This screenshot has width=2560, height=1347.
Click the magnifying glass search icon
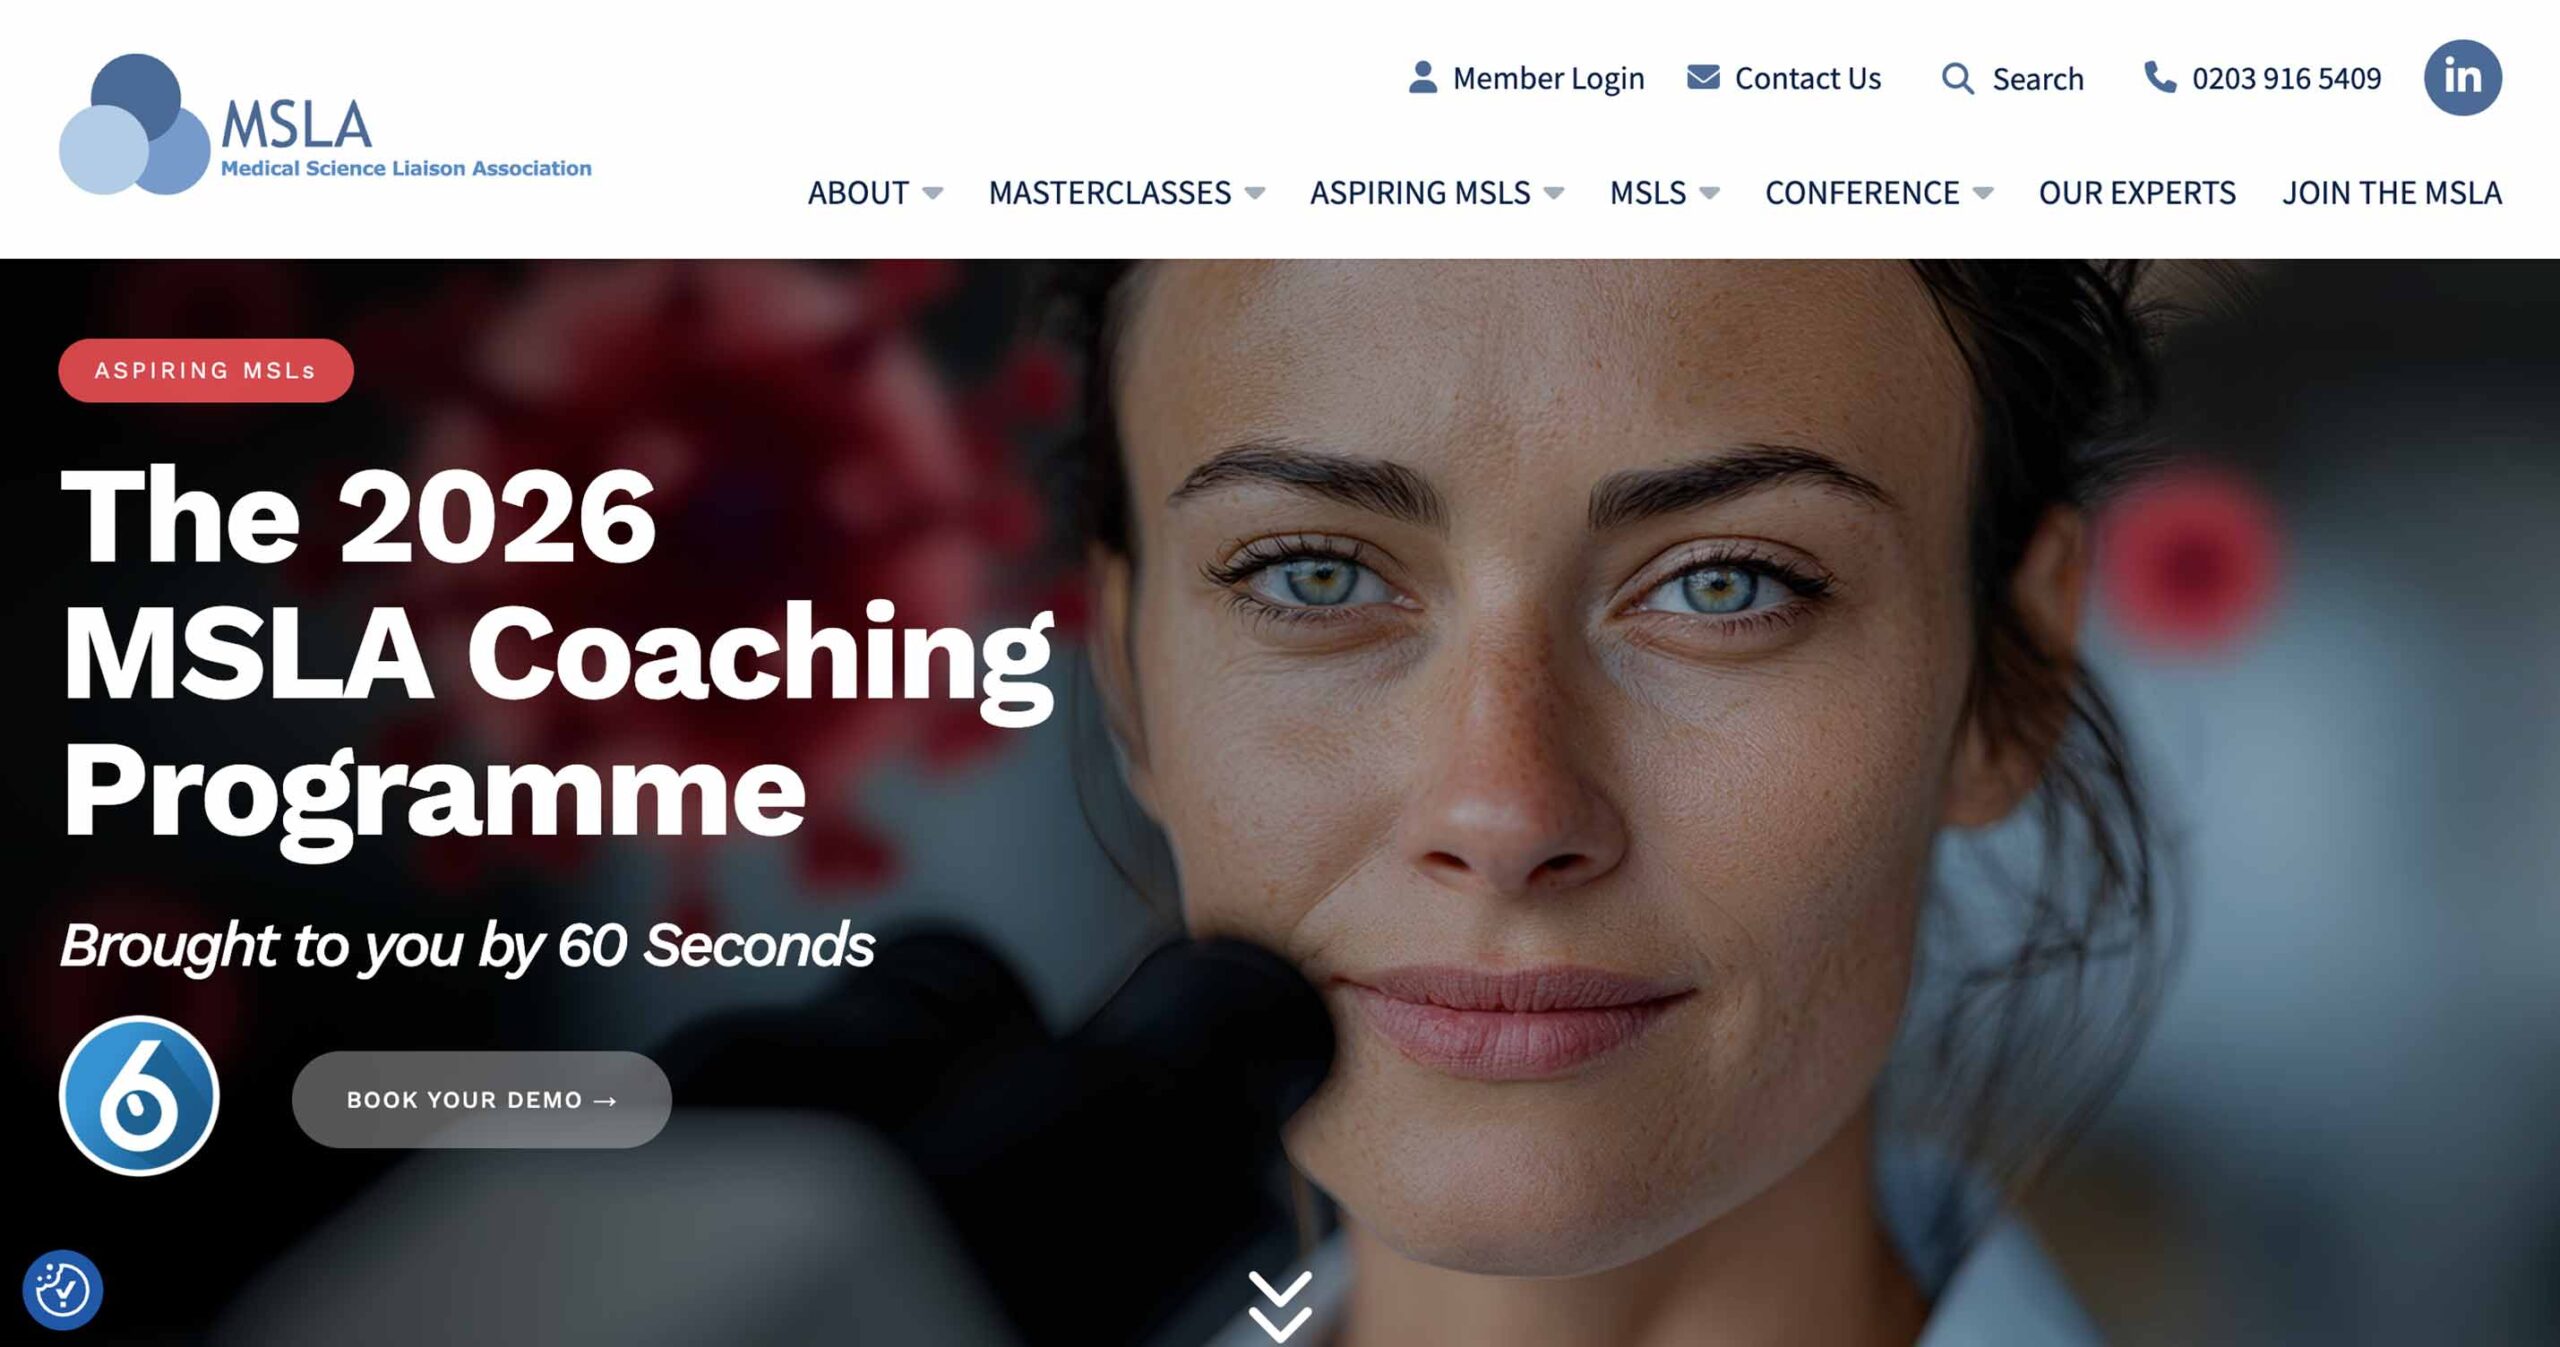click(x=1957, y=78)
